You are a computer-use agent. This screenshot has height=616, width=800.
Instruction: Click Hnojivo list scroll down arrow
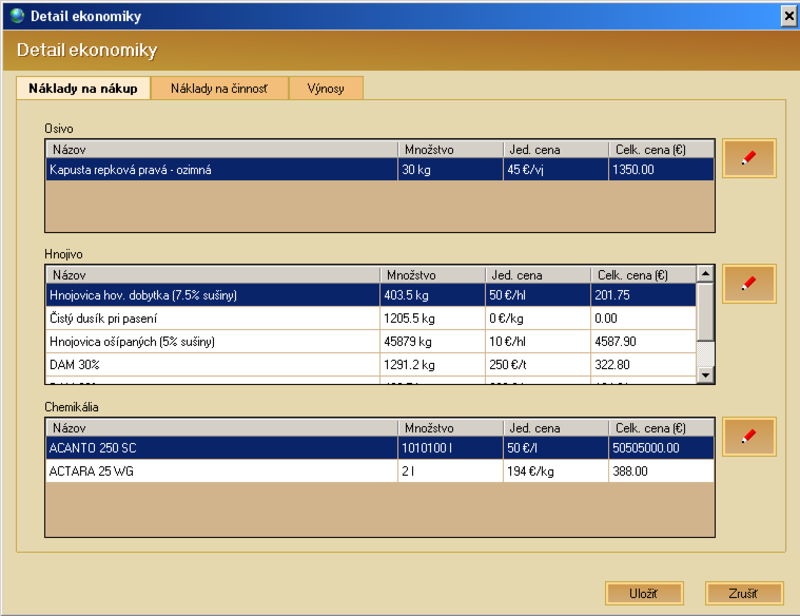(x=705, y=375)
